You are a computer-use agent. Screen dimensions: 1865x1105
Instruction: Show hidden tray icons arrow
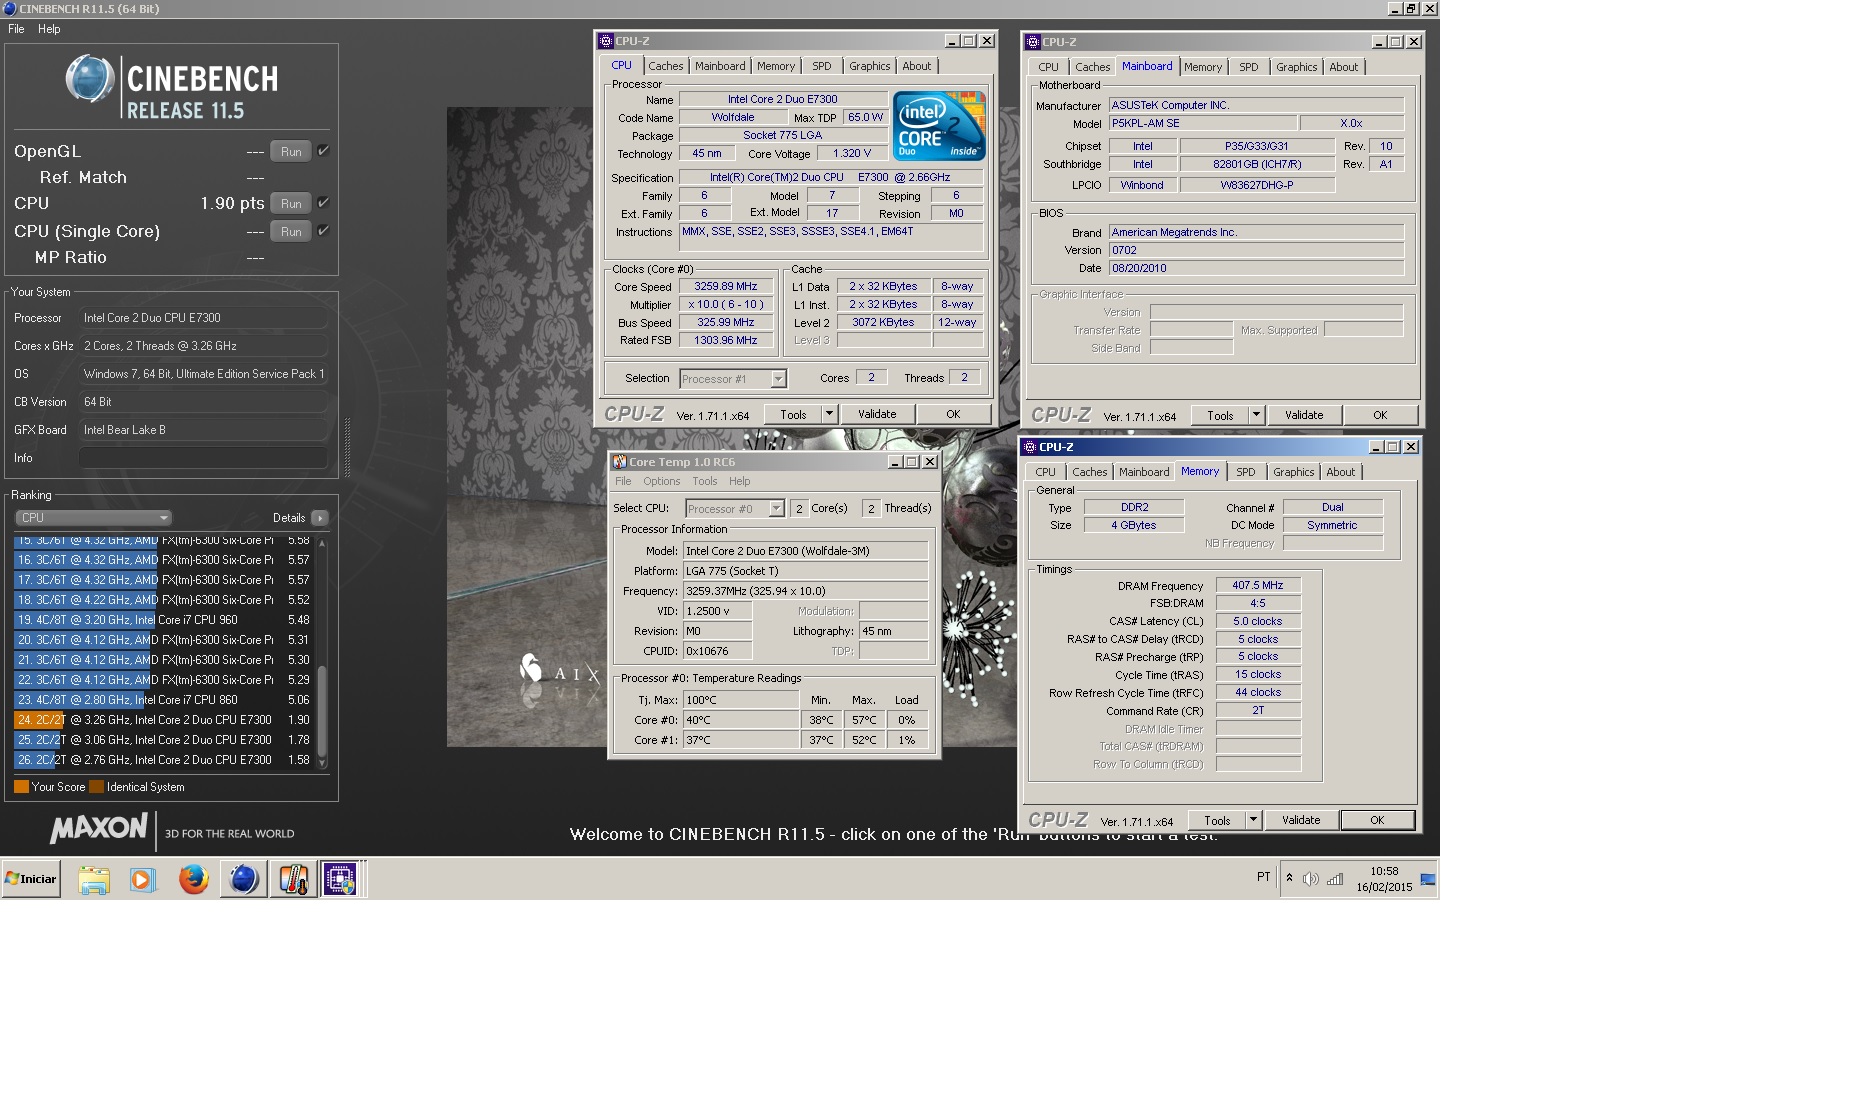click(x=1289, y=878)
